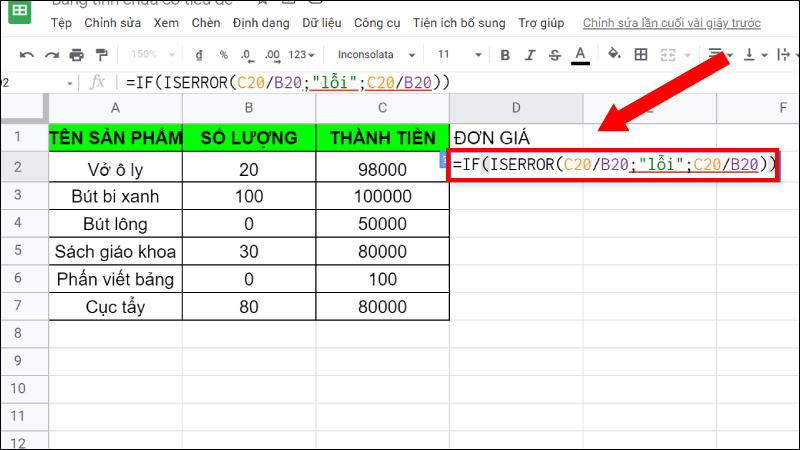Apply italic formatting icon
Screen dimensions: 800x450
click(531, 55)
